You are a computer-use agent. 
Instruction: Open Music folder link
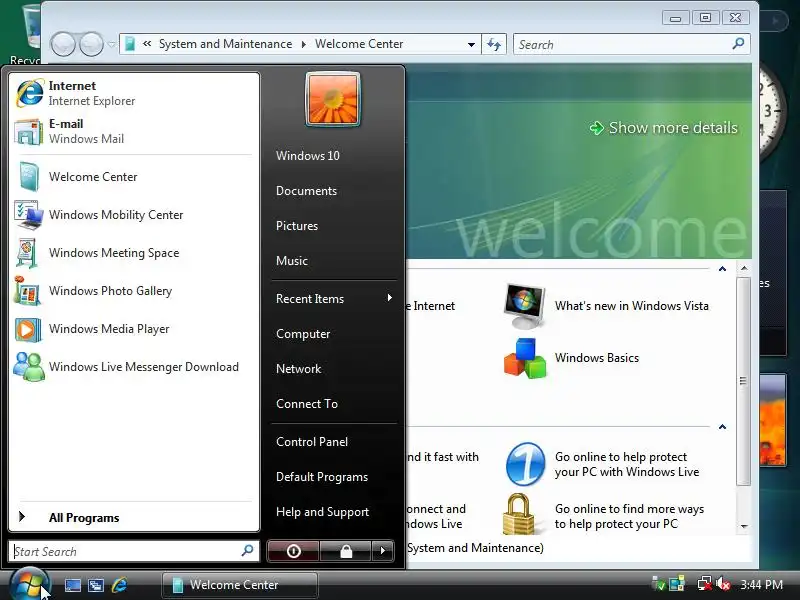(292, 261)
